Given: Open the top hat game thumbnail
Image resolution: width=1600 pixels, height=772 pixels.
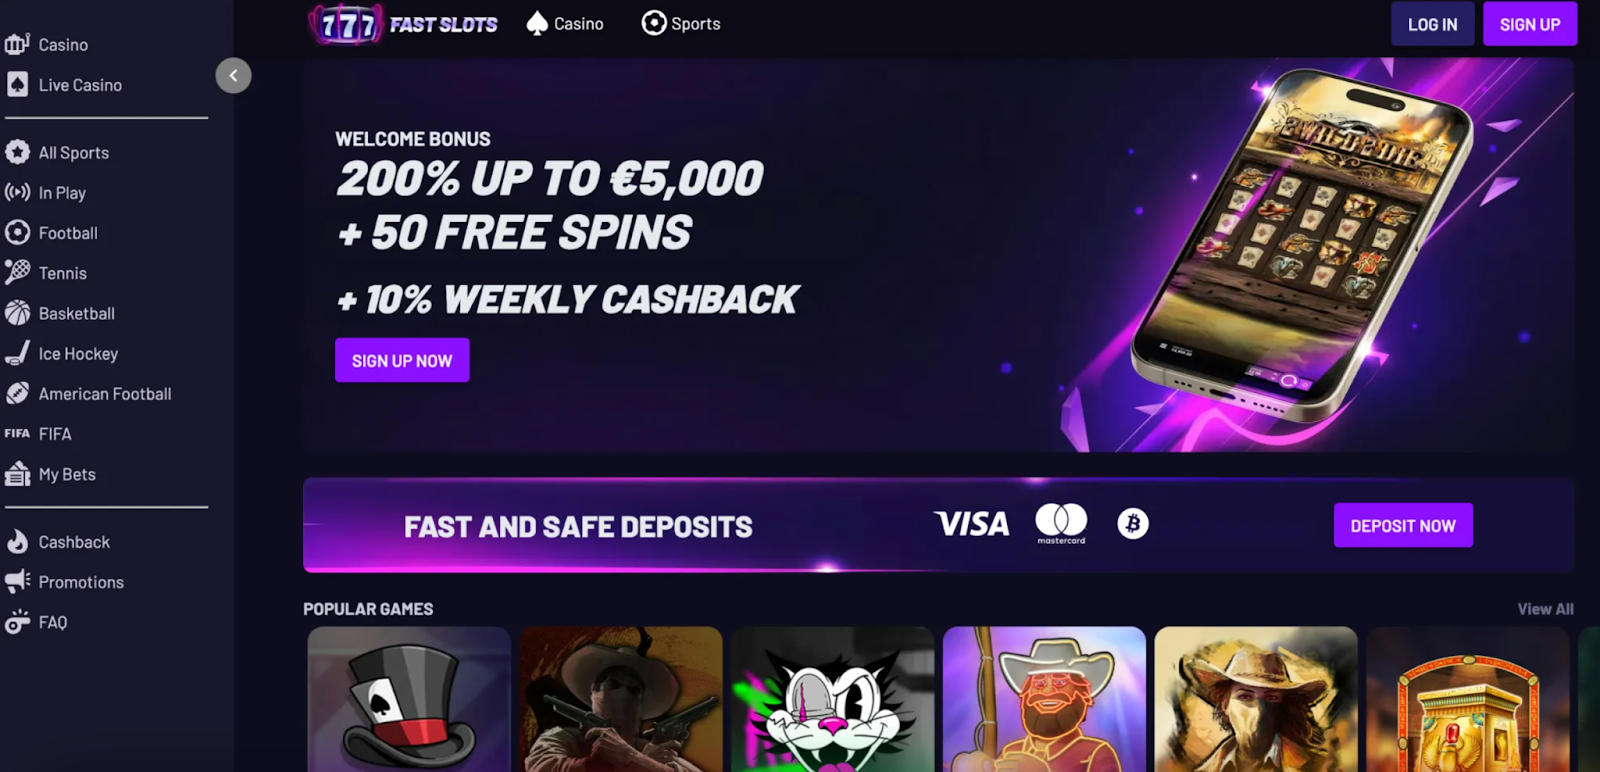Looking at the screenshot, I should [409, 699].
